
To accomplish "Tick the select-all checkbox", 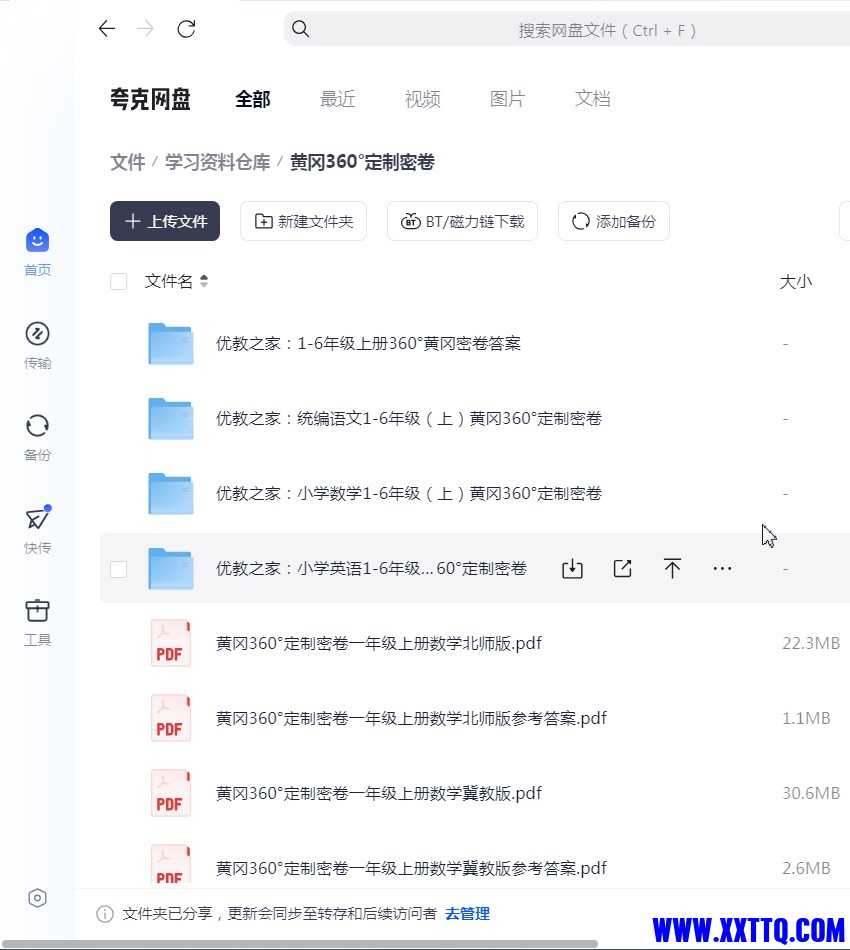I will point(119,281).
